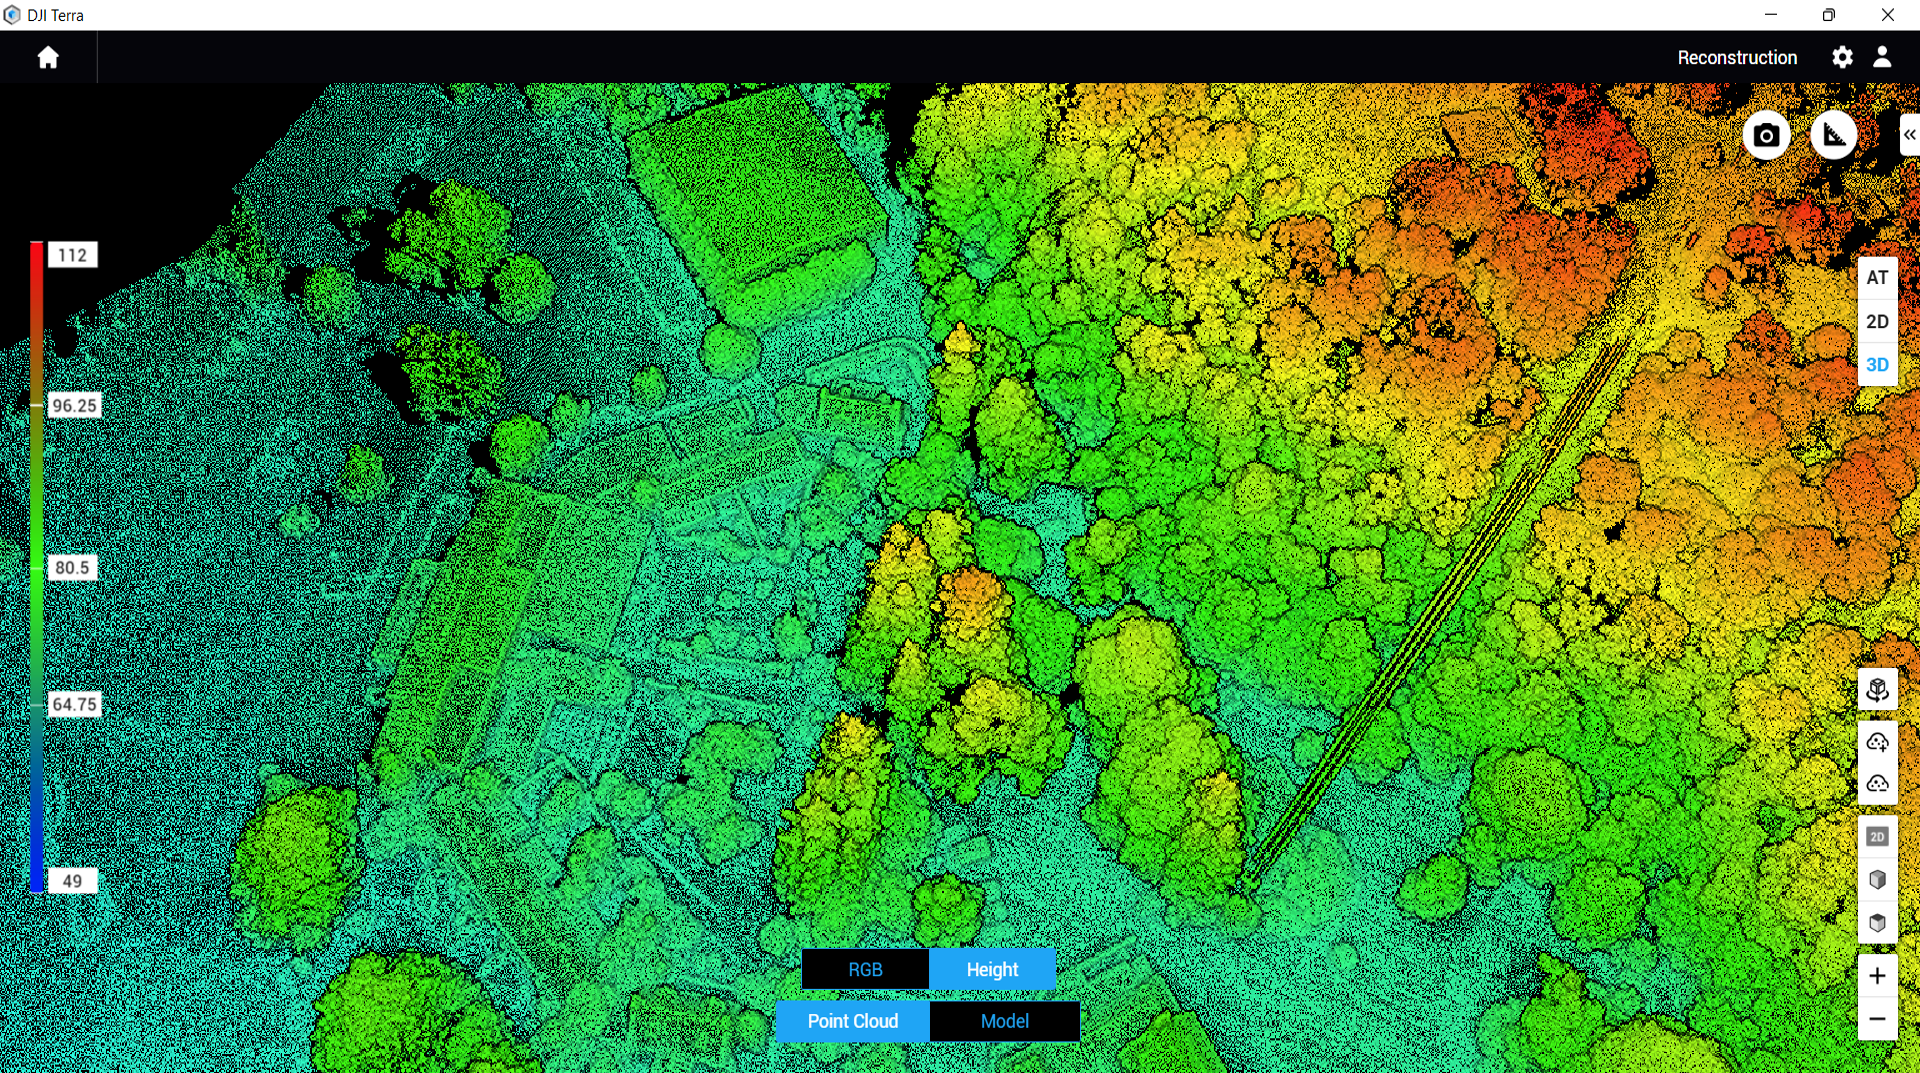The width and height of the screenshot is (1920, 1073).
Task: Toggle display to Height coloring
Action: pos(992,969)
